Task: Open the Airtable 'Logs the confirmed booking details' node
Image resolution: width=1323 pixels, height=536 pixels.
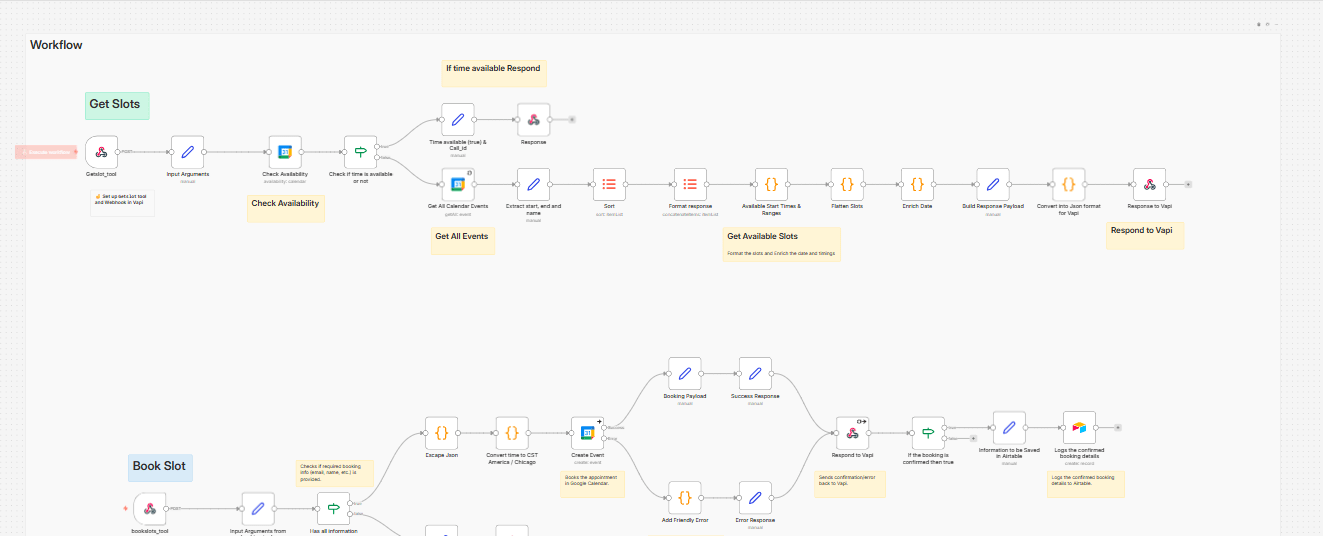Action: [x=1079, y=428]
